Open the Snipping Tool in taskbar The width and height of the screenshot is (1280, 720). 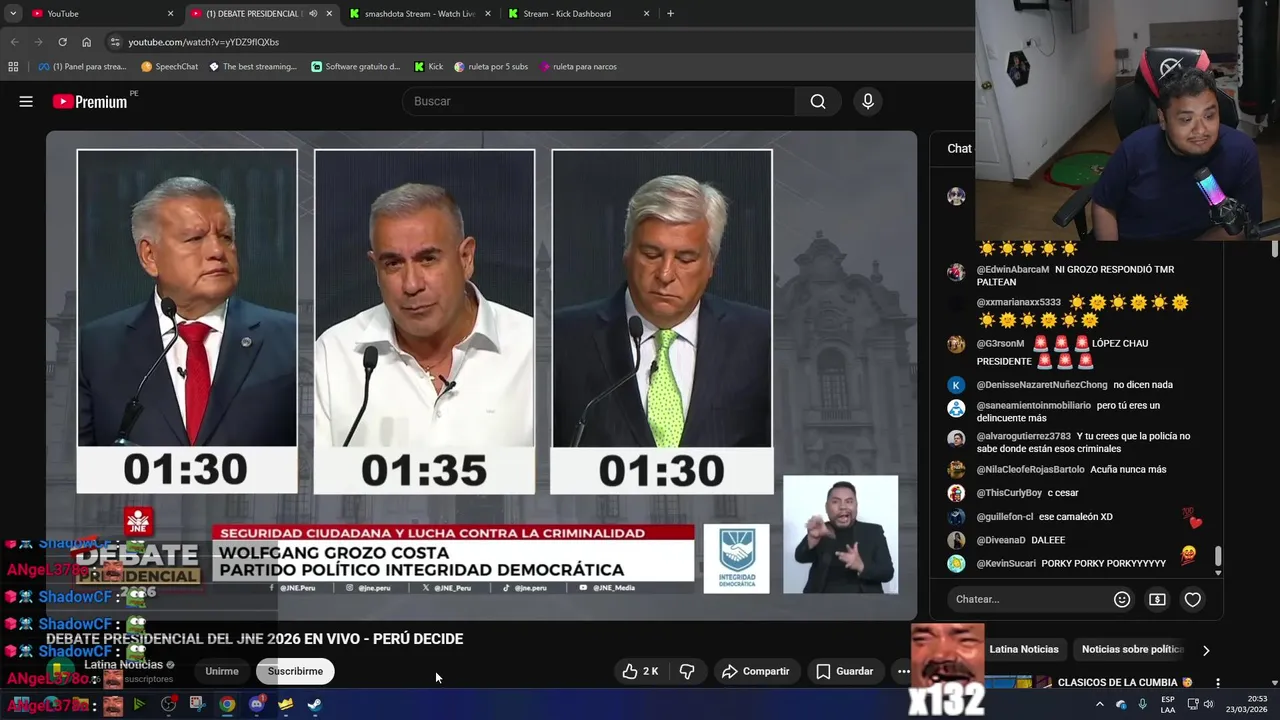click(196, 704)
